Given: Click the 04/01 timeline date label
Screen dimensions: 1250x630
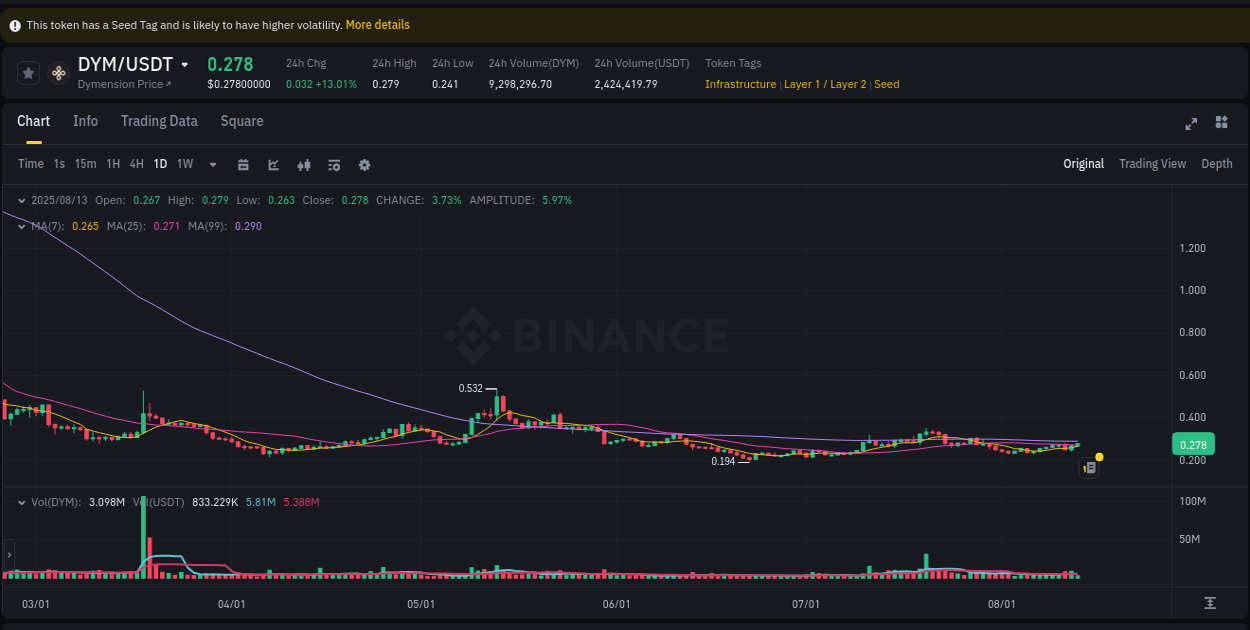Looking at the screenshot, I should 230,604.
